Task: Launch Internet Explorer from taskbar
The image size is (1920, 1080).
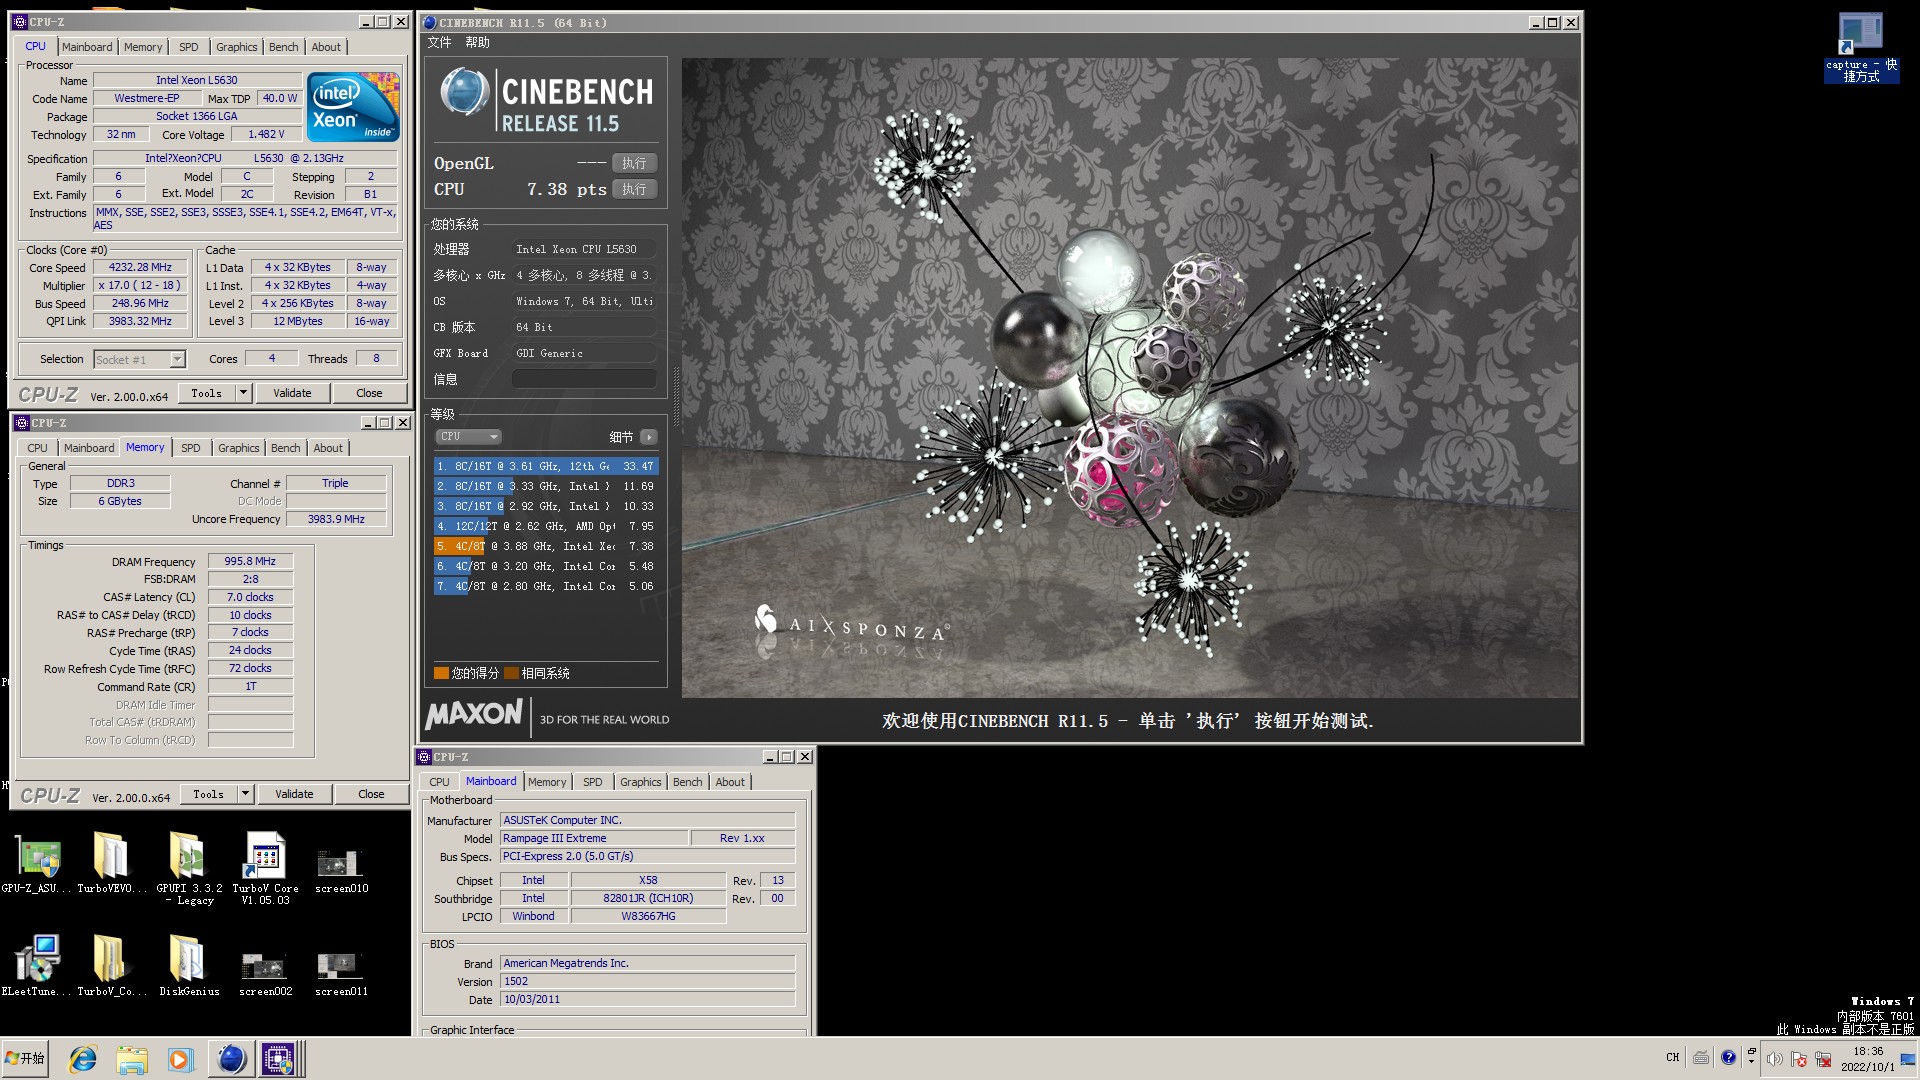Action: 83,1059
